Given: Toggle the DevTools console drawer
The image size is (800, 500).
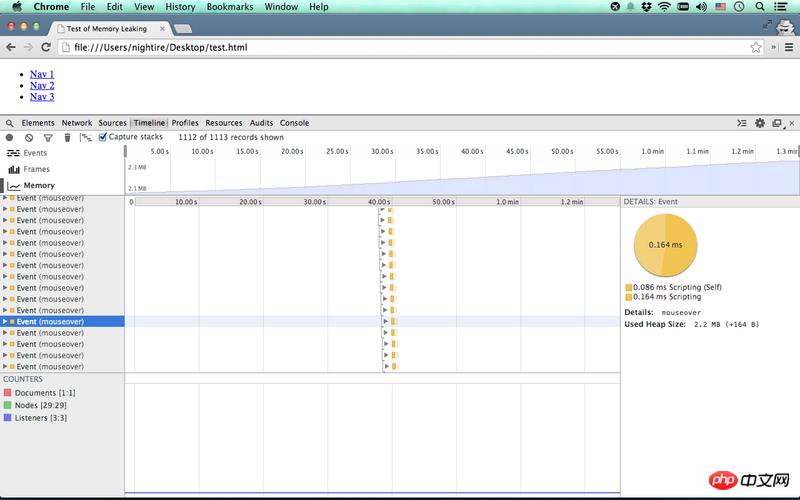Looking at the screenshot, I should [x=741, y=123].
